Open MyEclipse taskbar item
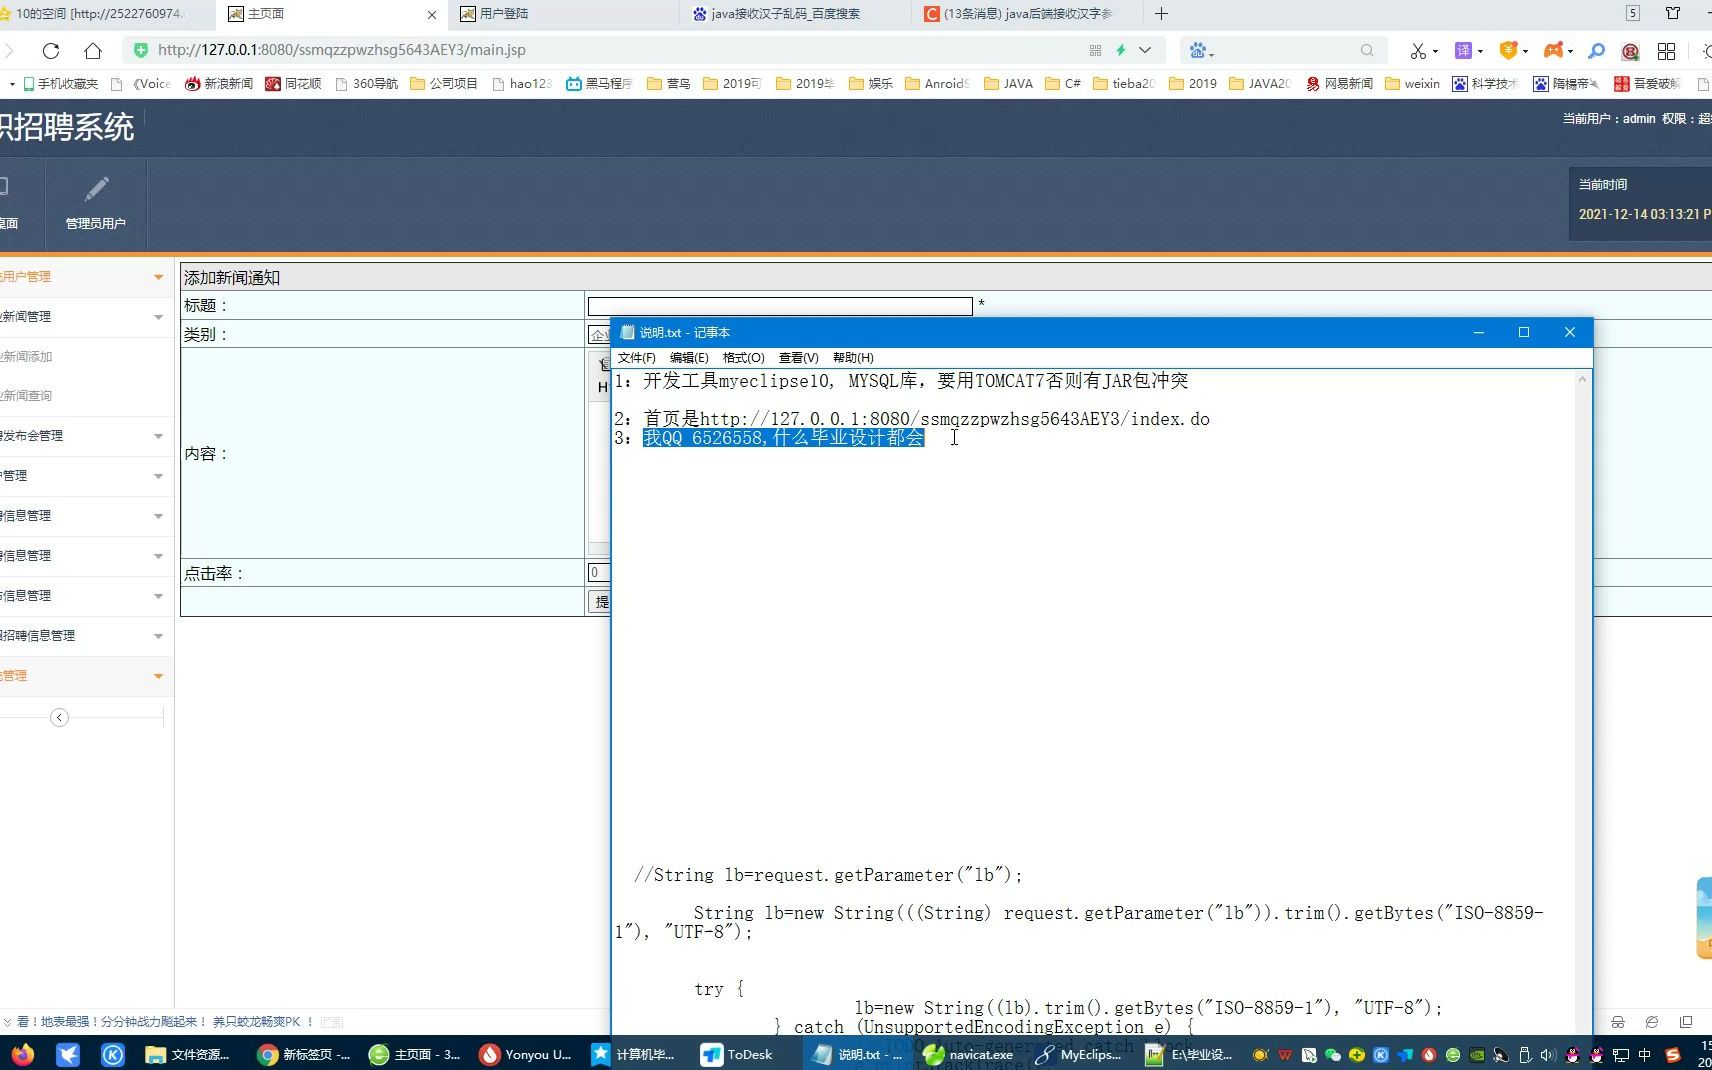The width and height of the screenshot is (1712, 1070). pos(1079,1054)
